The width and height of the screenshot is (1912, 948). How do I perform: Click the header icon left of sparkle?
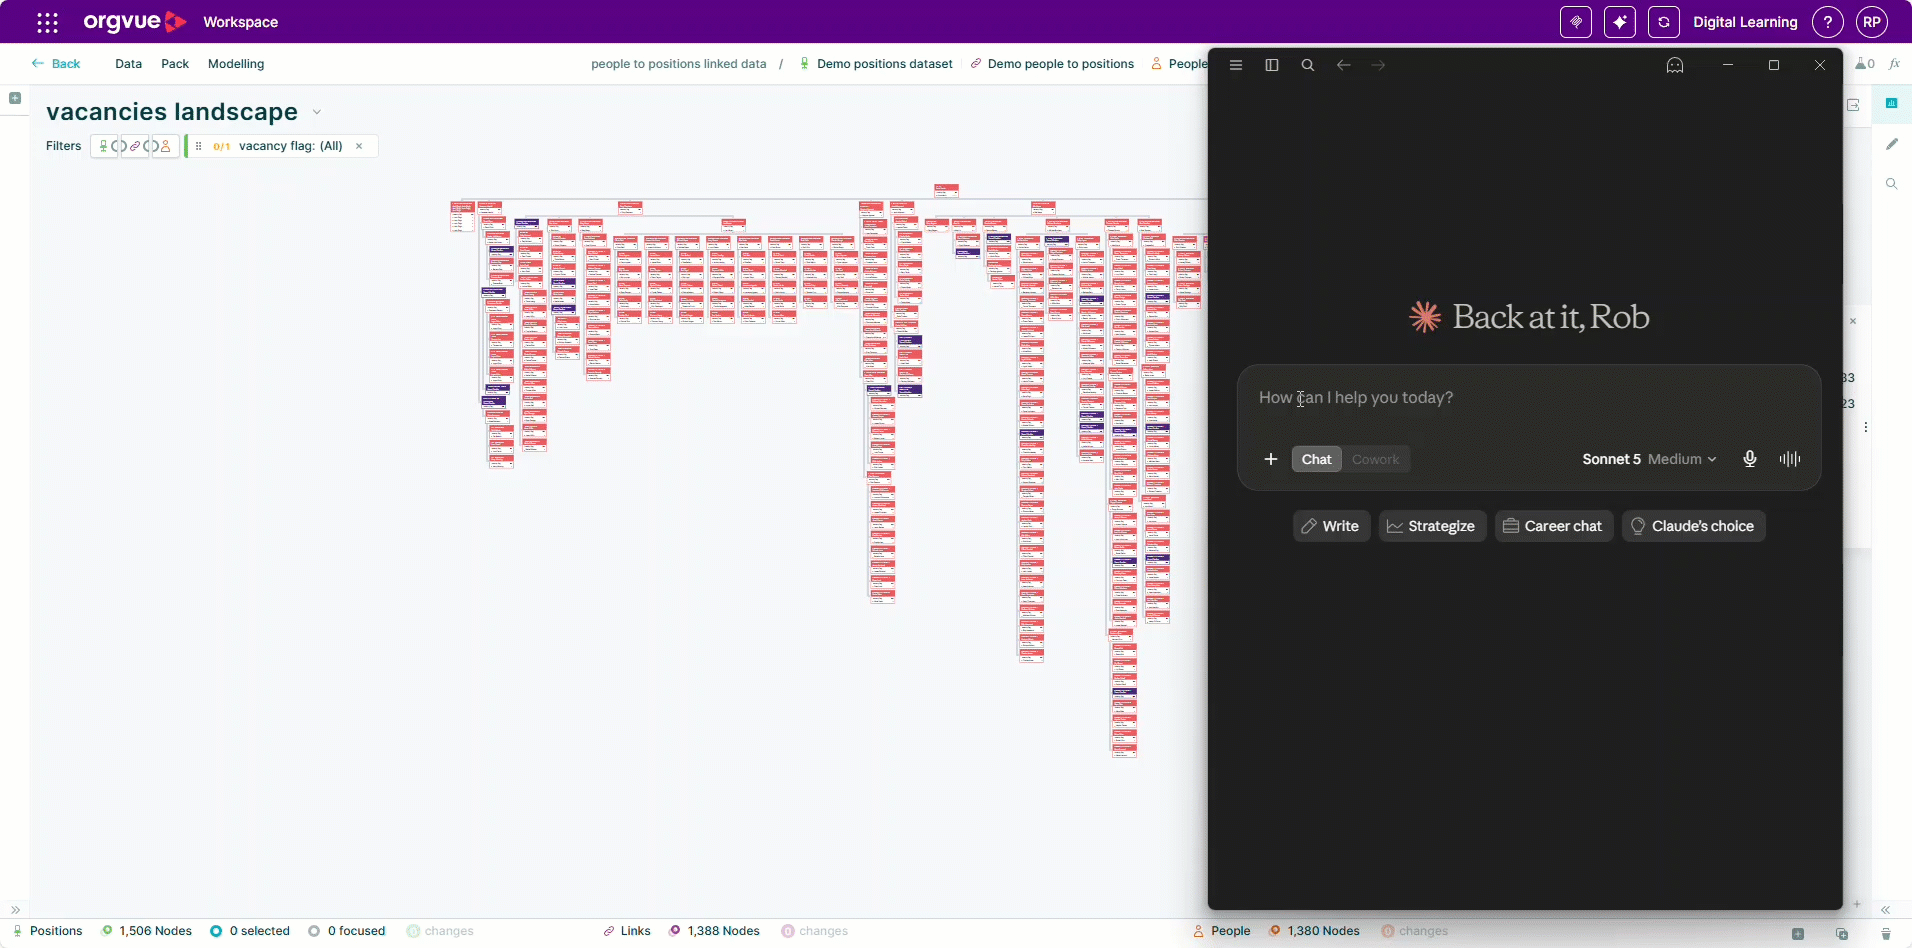1576,22
